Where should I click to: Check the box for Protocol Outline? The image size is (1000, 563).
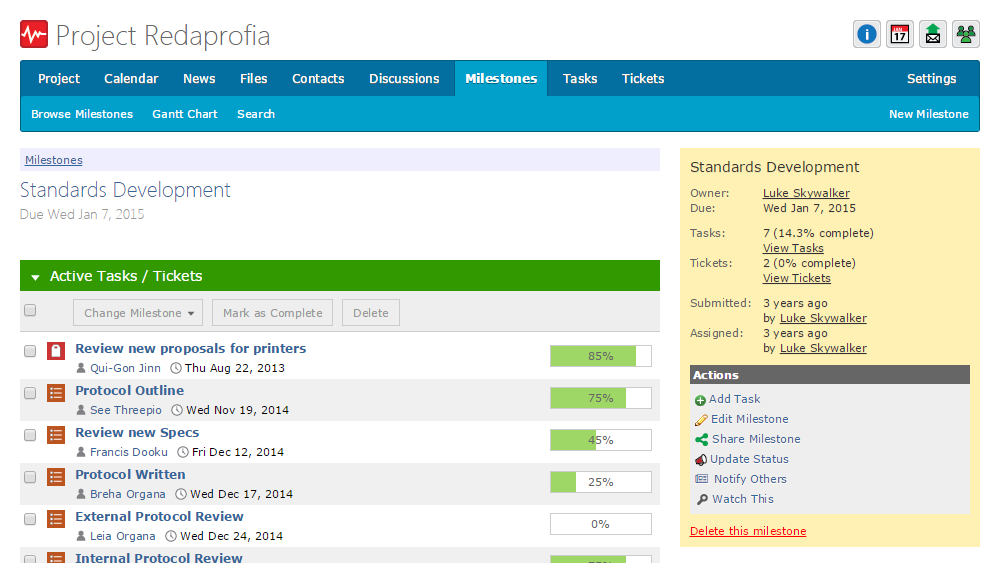point(30,393)
